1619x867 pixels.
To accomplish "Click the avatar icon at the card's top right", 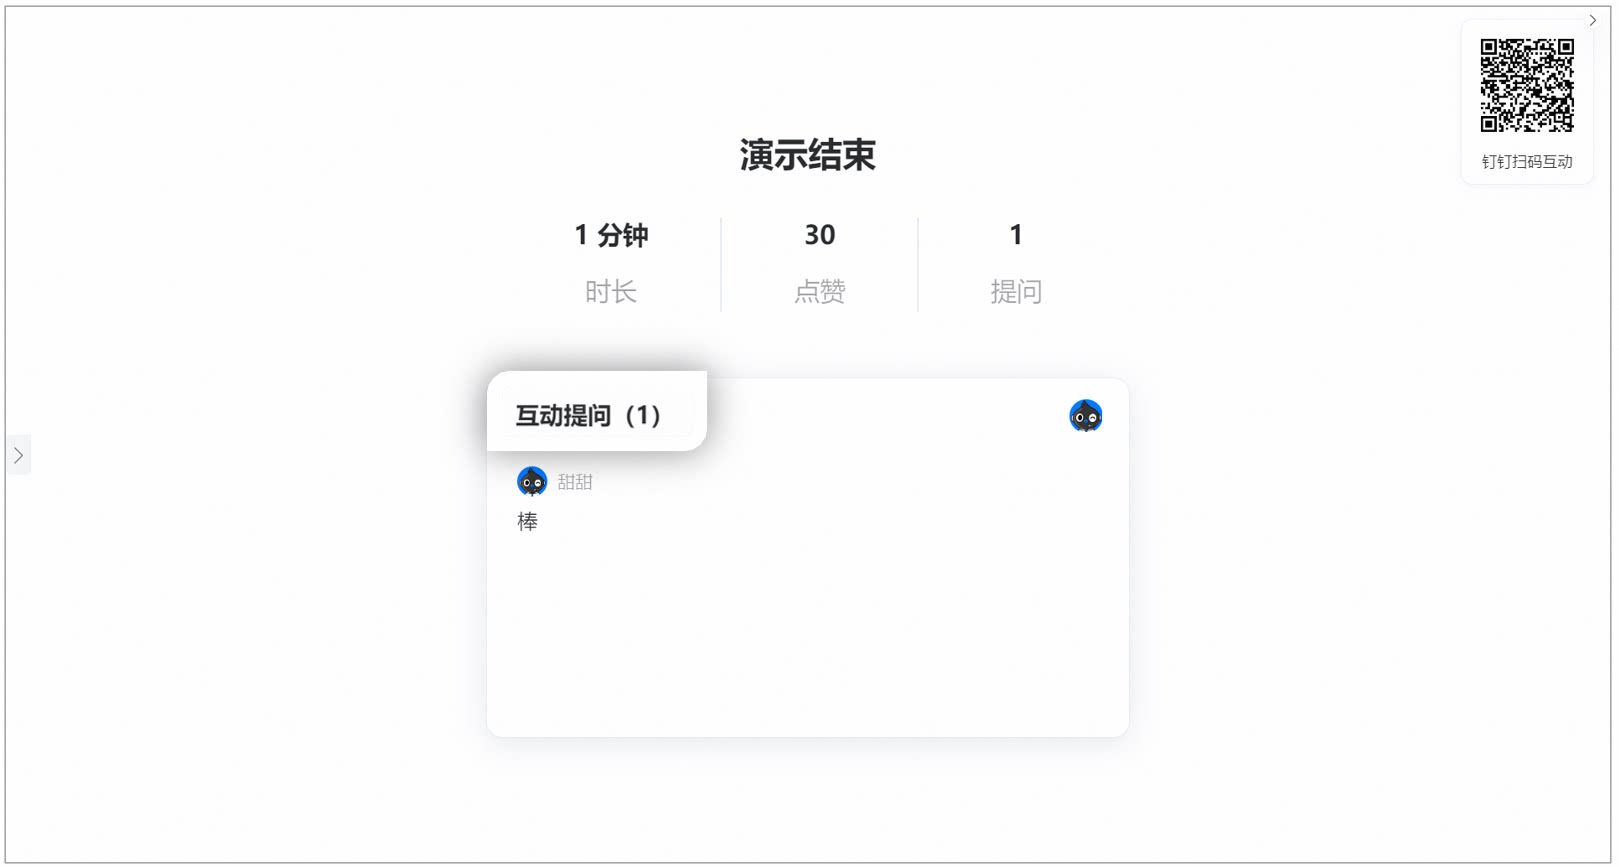I will tap(1086, 416).
